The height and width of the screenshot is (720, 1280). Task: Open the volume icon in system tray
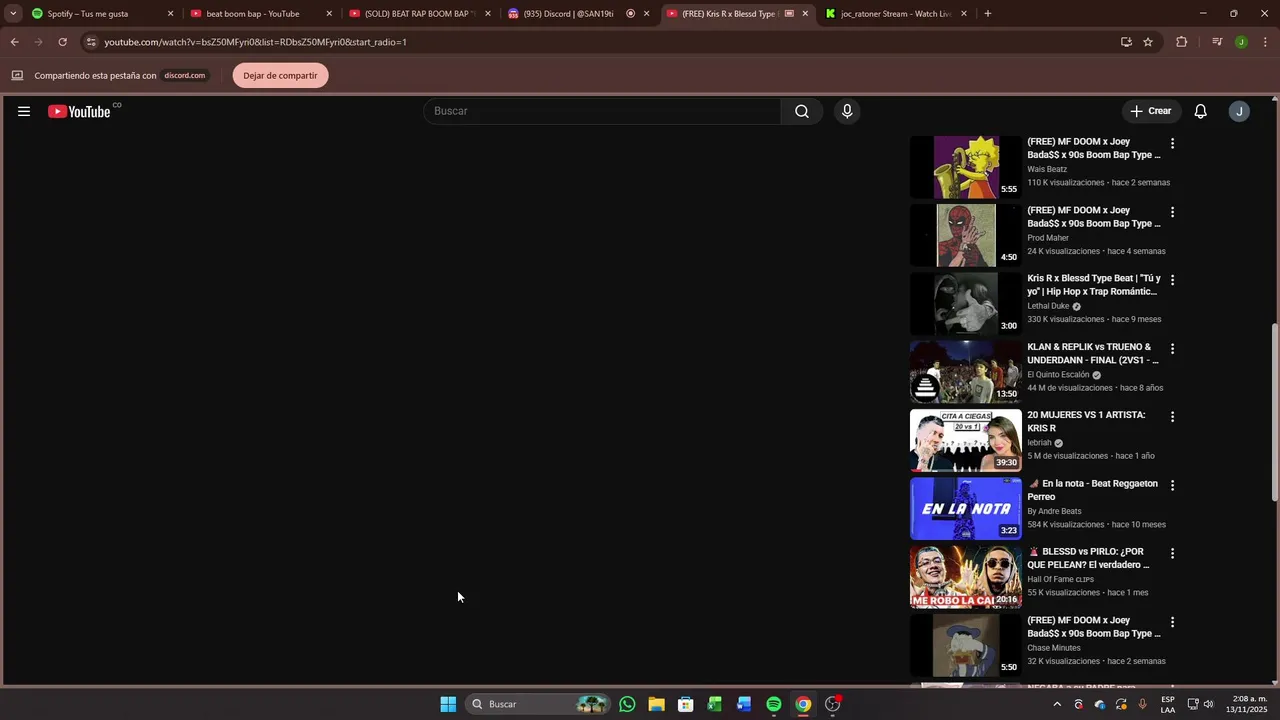tap(1209, 704)
